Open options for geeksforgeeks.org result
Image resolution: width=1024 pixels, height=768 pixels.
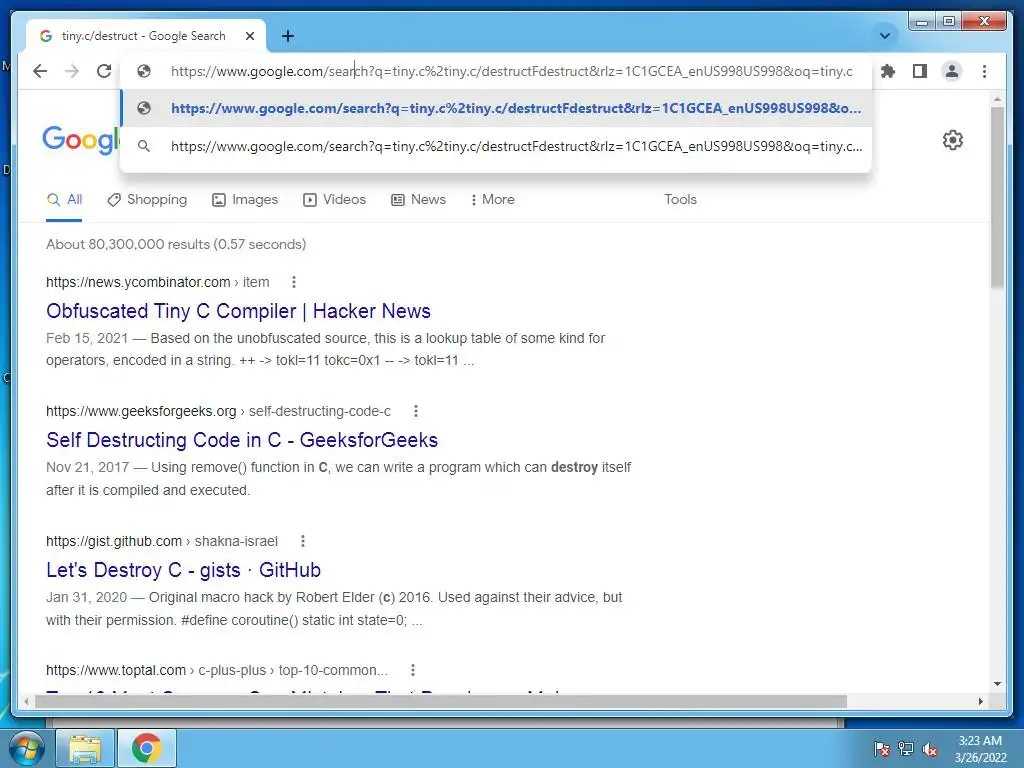(x=415, y=411)
